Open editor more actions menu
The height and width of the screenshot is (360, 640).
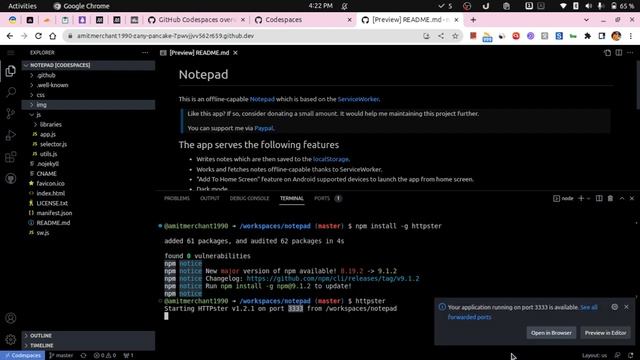pyautogui.click(x=630, y=53)
